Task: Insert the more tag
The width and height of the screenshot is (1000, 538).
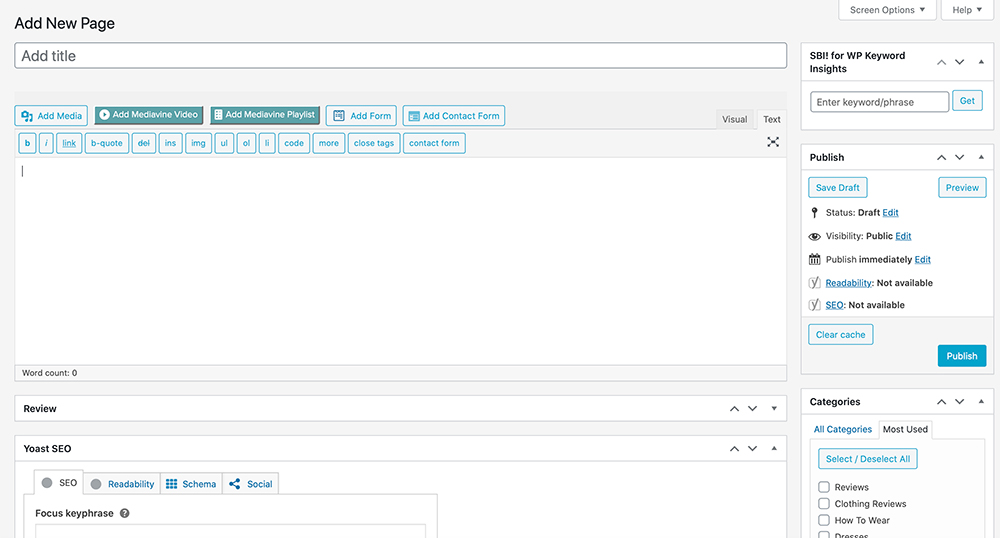Action: tap(329, 143)
